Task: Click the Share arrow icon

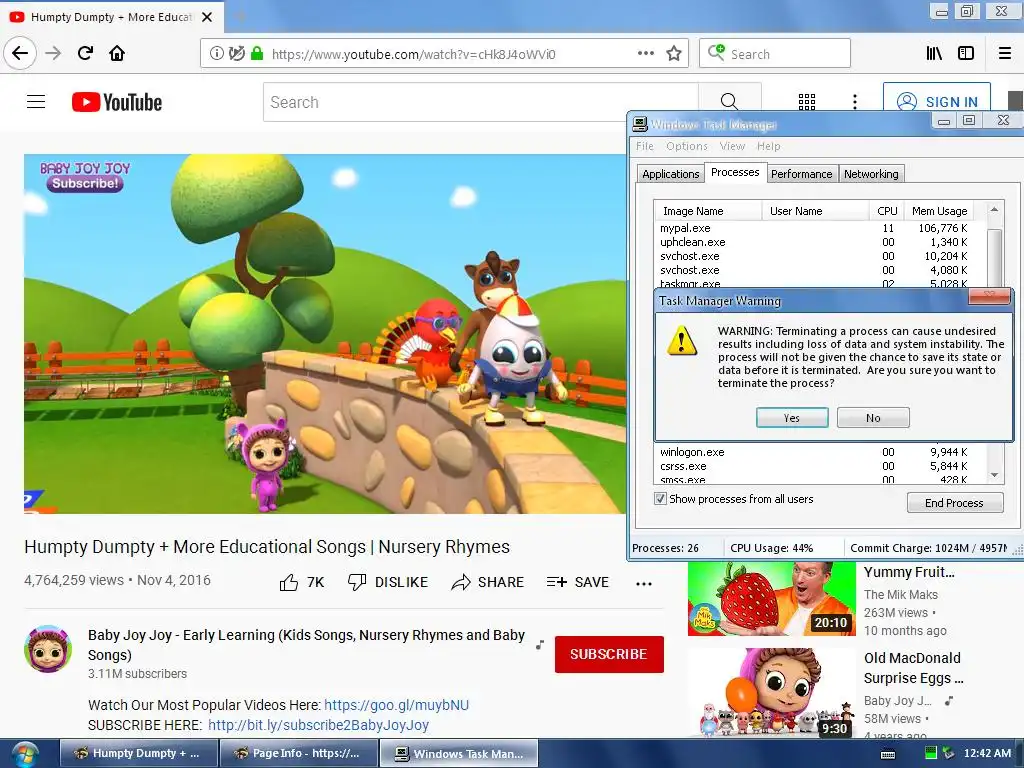Action: click(x=461, y=582)
